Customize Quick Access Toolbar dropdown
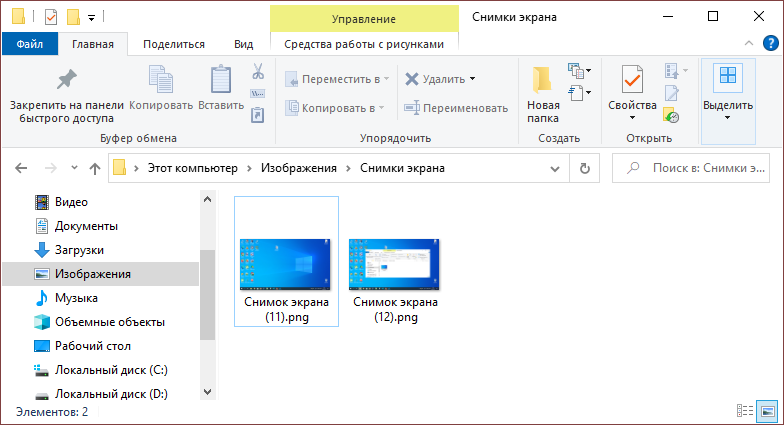The image size is (784, 425). [92, 18]
